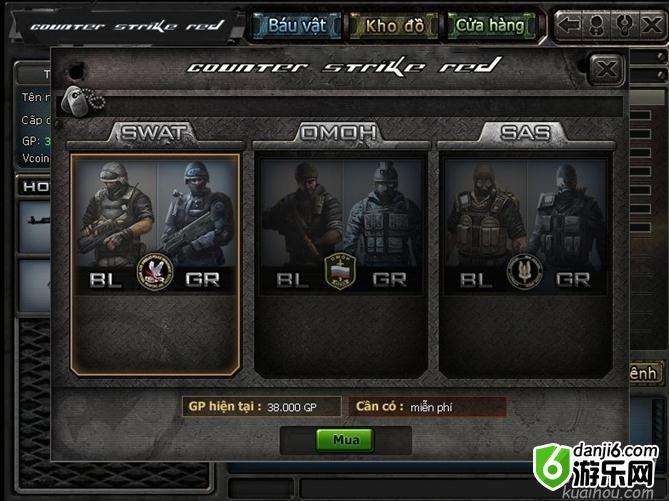Select the SWAT team header

point(154,132)
